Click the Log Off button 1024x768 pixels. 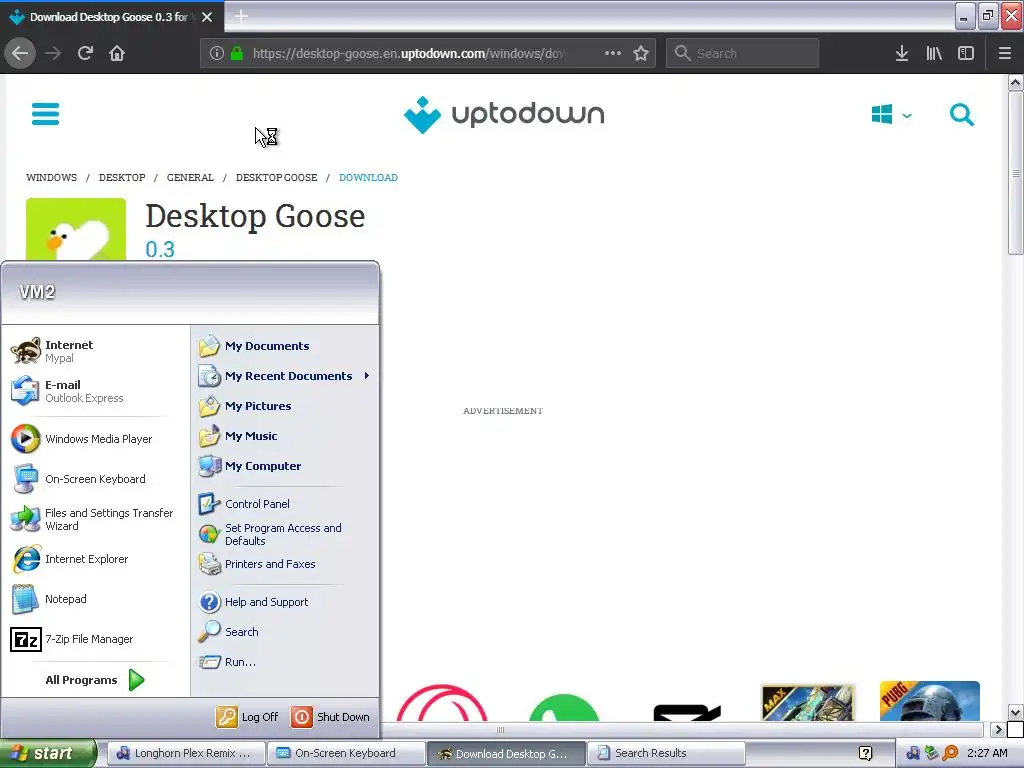247,716
